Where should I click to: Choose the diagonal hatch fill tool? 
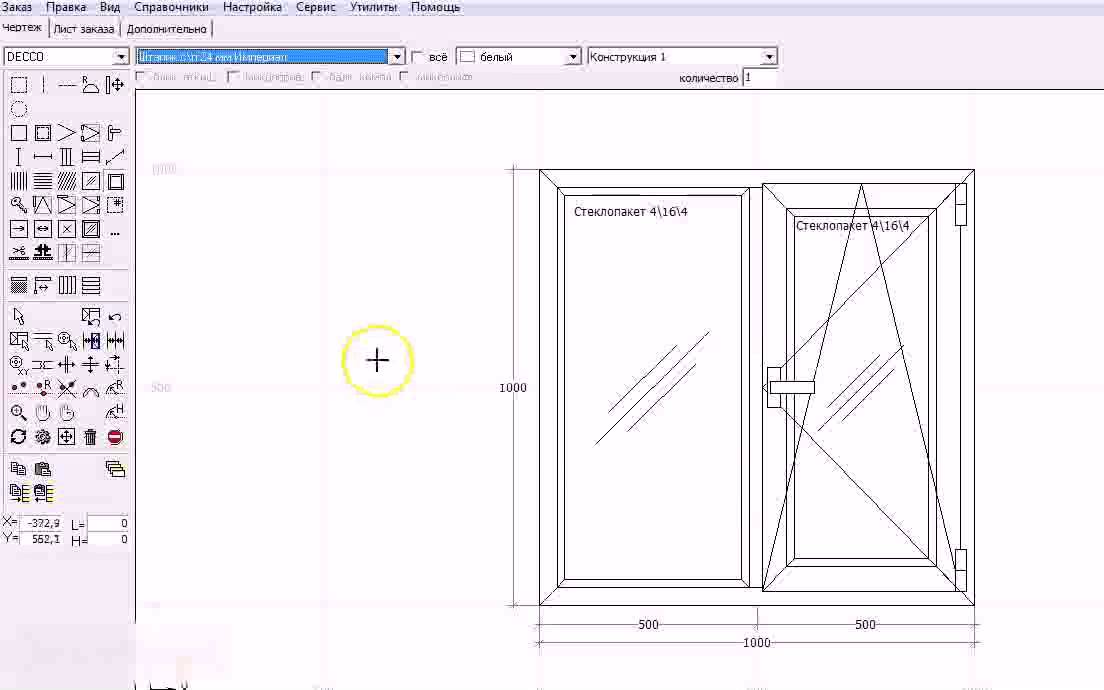tap(67, 181)
